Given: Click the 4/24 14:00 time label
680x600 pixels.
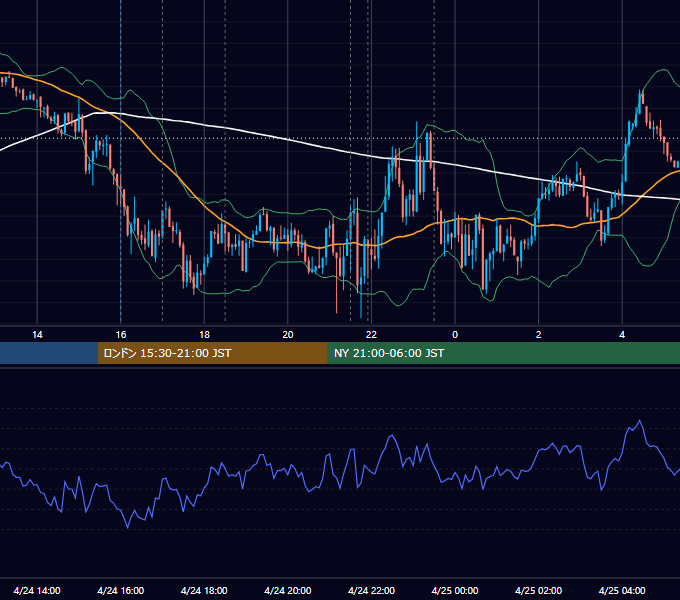Looking at the screenshot, I should click(37, 590).
